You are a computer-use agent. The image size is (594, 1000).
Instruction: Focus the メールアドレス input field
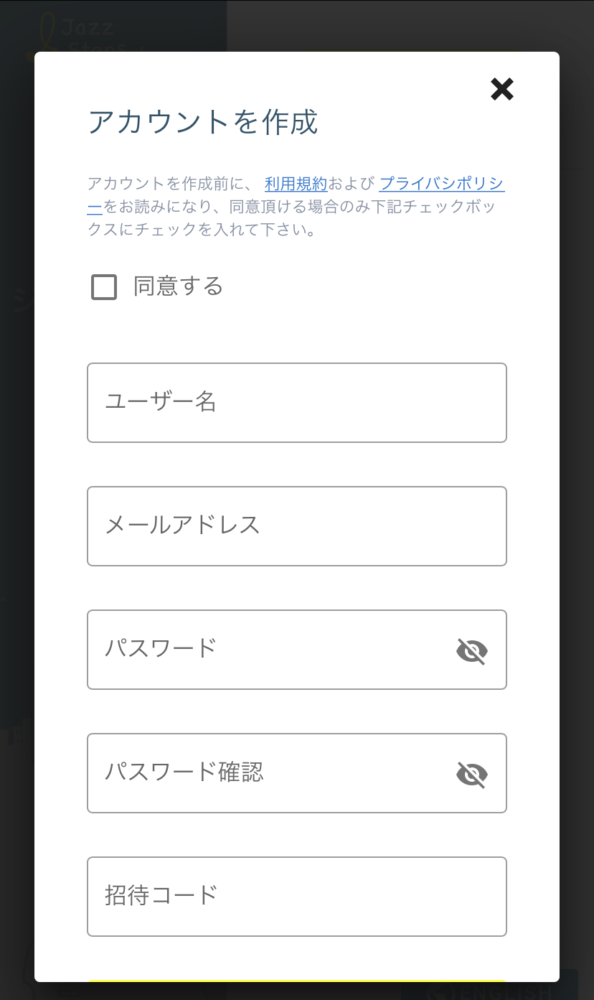[x=297, y=526]
